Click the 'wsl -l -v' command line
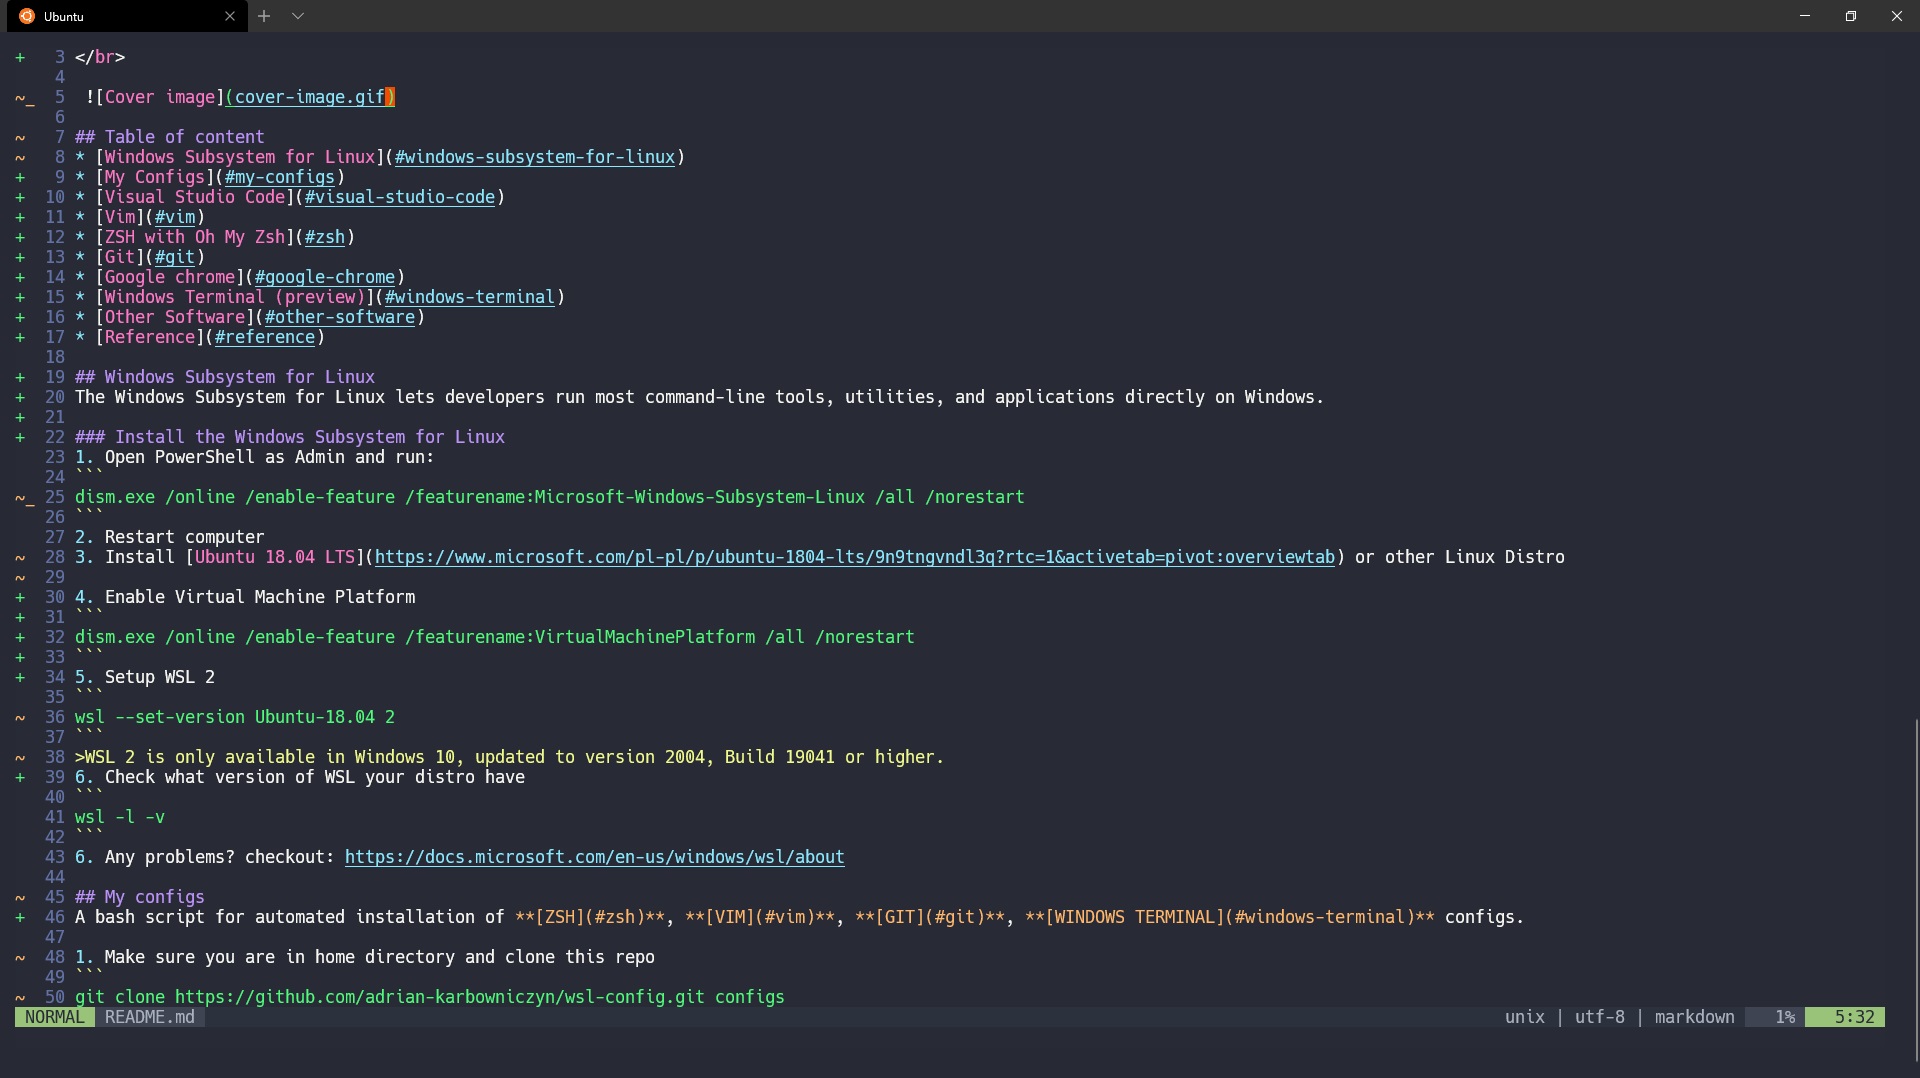1920x1078 pixels. (x=120, y=817)
